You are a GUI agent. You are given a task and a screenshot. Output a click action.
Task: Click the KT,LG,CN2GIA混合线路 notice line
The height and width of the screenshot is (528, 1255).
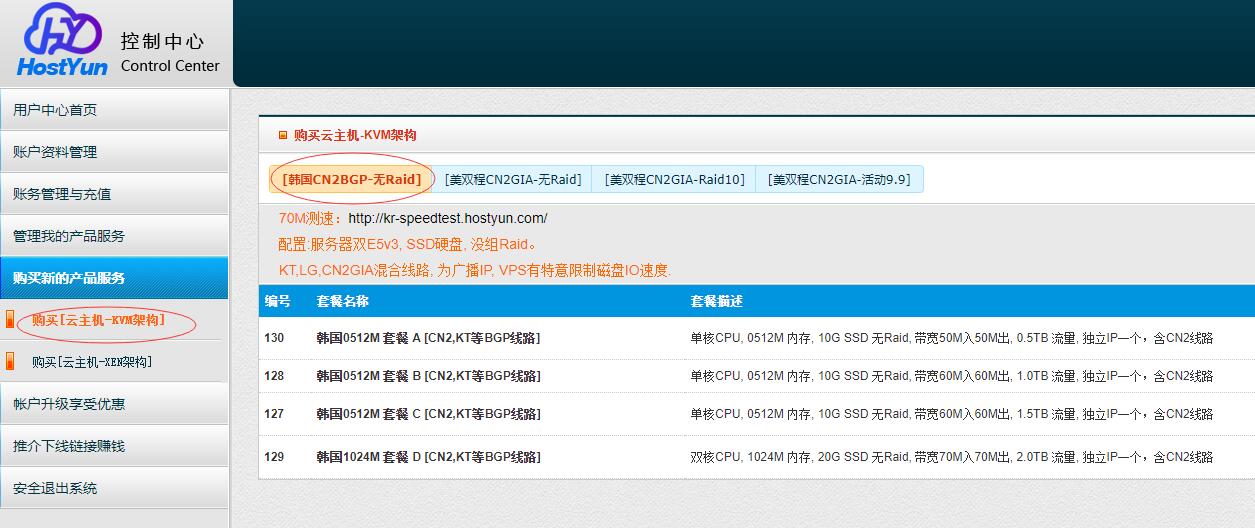(475, 270)
